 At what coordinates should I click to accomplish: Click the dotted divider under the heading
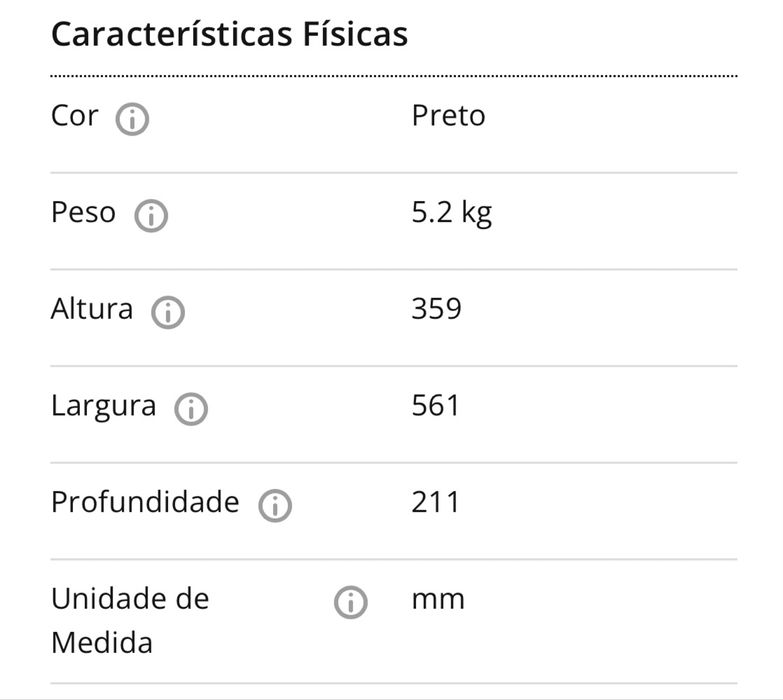point(394,76)
